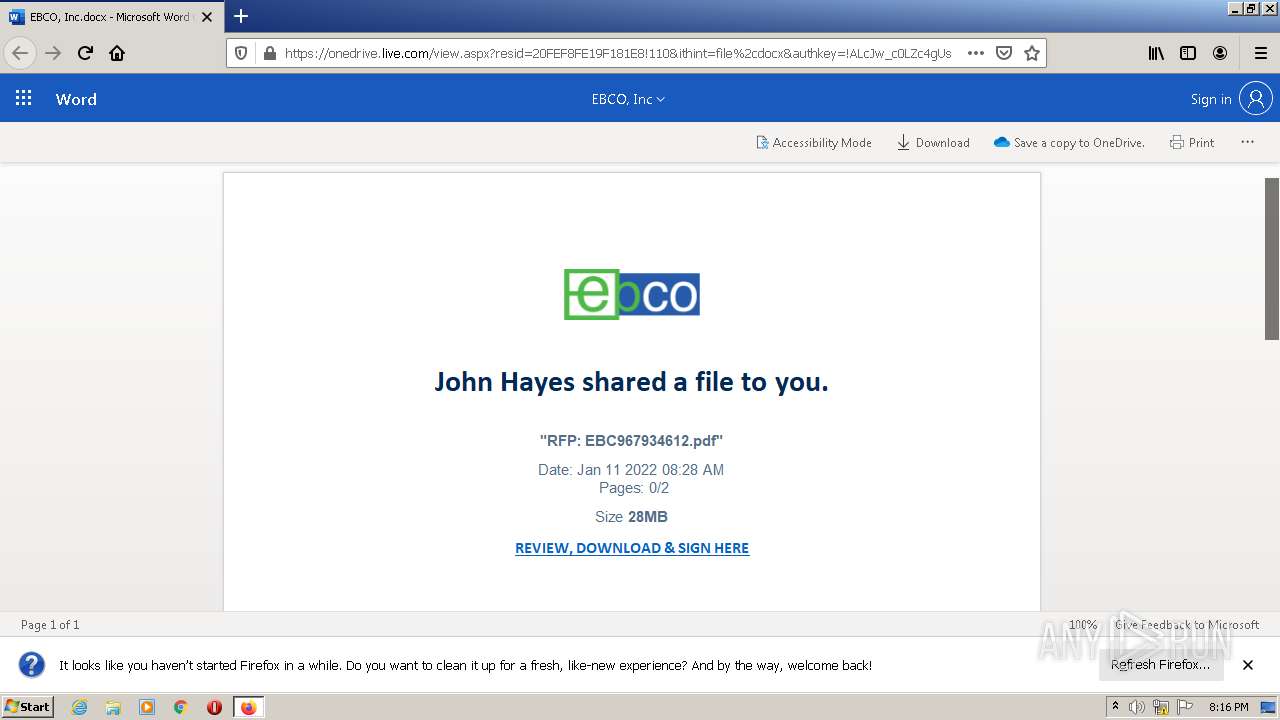Open the Office app launcher grid
The image size is (1280, 720).
coord(24,98)
